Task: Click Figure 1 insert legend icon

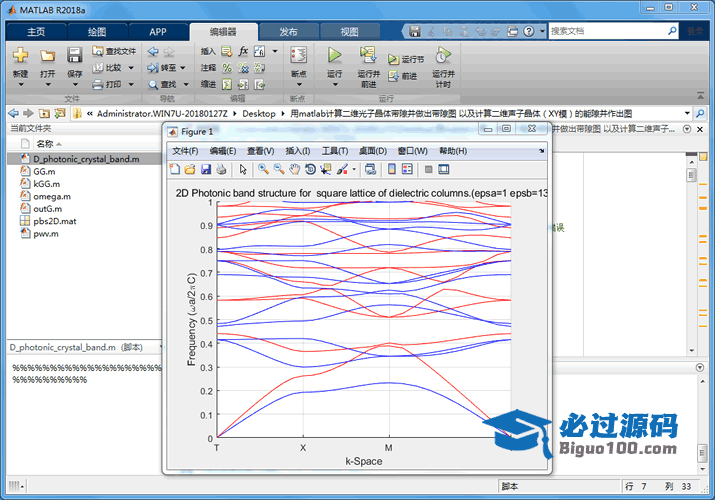Action: (407, 170)
